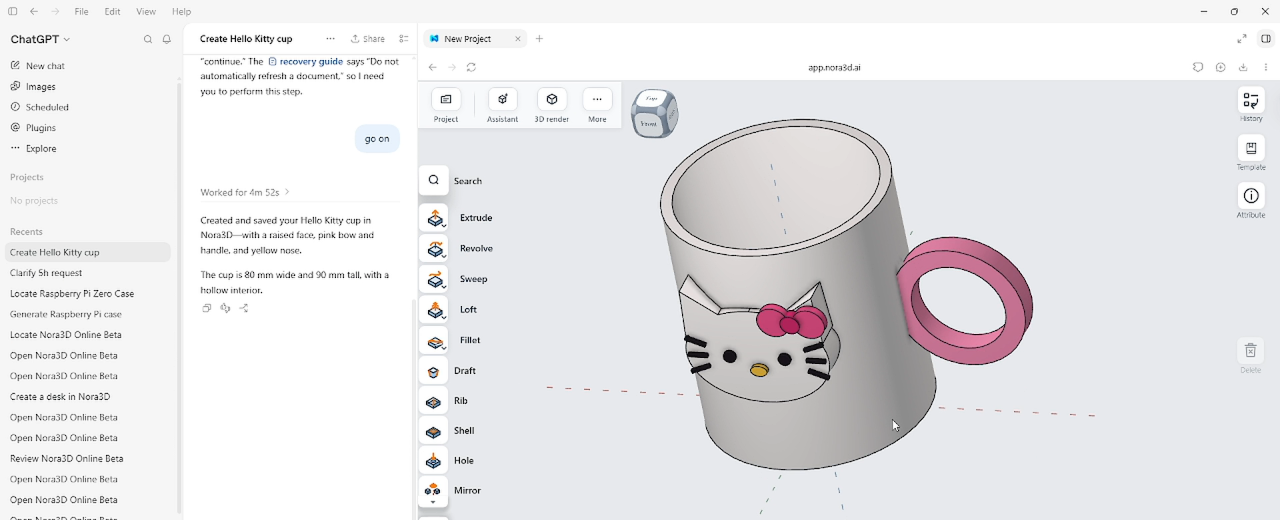Image resolution: width=1280 pixels, height=520 pixels.
Task: Expand the 'Worked for 4m 52s' details
Action: [x=245, y=192]
